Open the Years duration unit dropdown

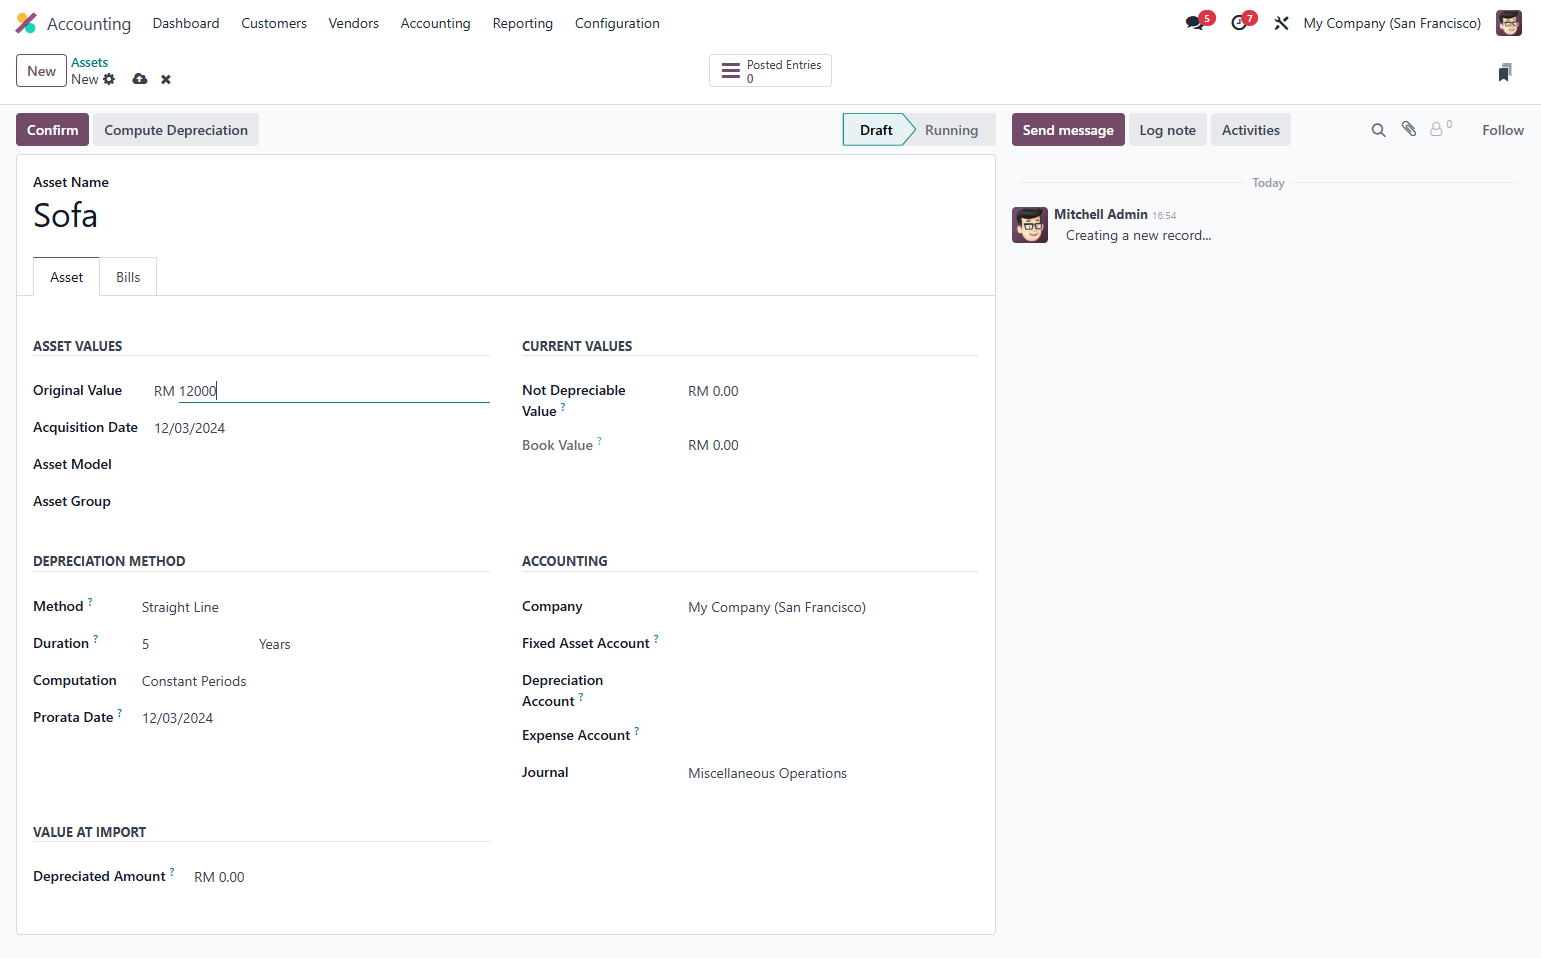pos(373,644)
